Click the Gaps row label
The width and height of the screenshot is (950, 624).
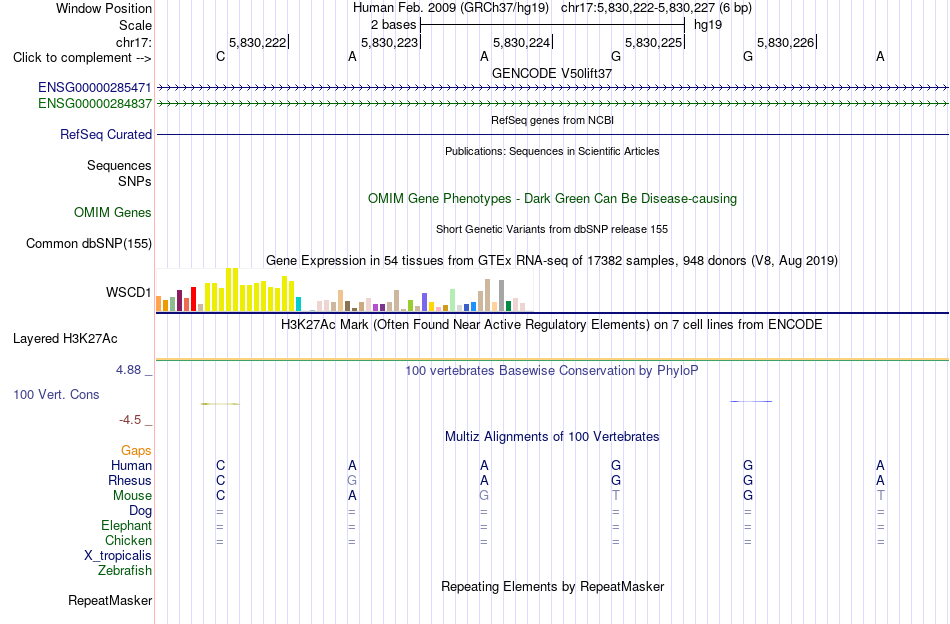pos(136,451)
